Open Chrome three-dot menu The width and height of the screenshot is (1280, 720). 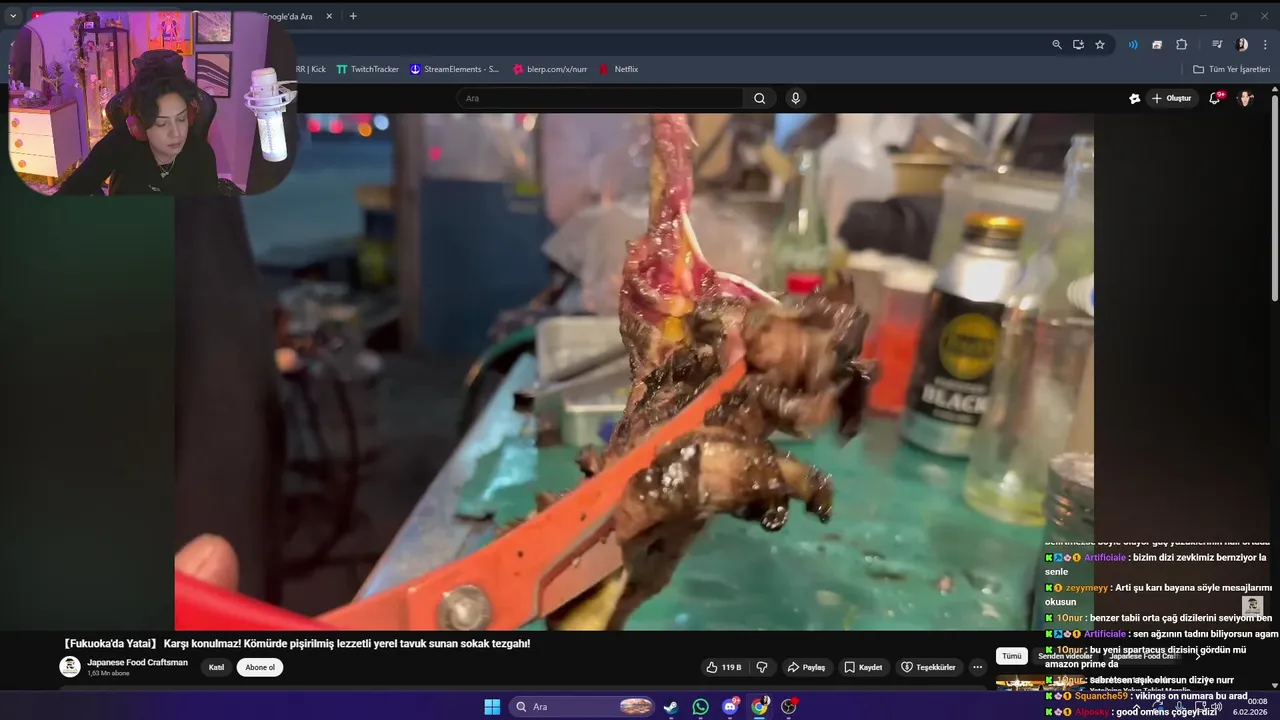click(x=1265, y=44)
